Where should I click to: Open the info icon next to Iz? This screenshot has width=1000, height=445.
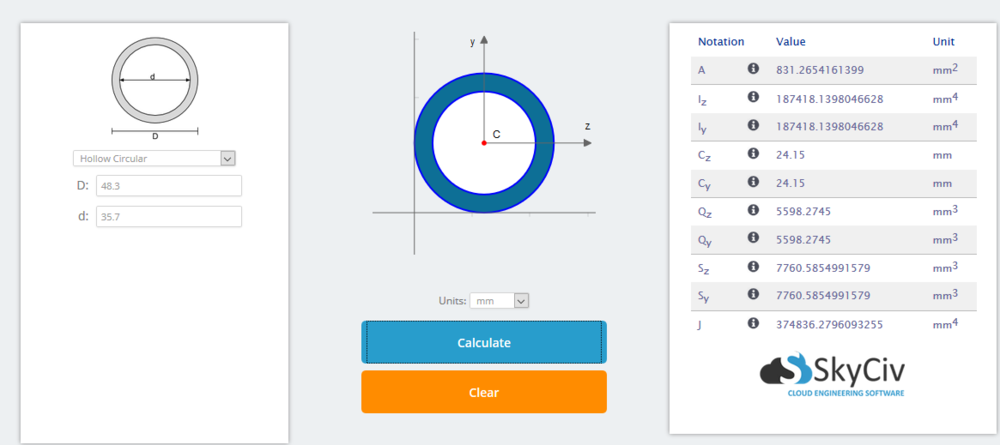point(753,97)
